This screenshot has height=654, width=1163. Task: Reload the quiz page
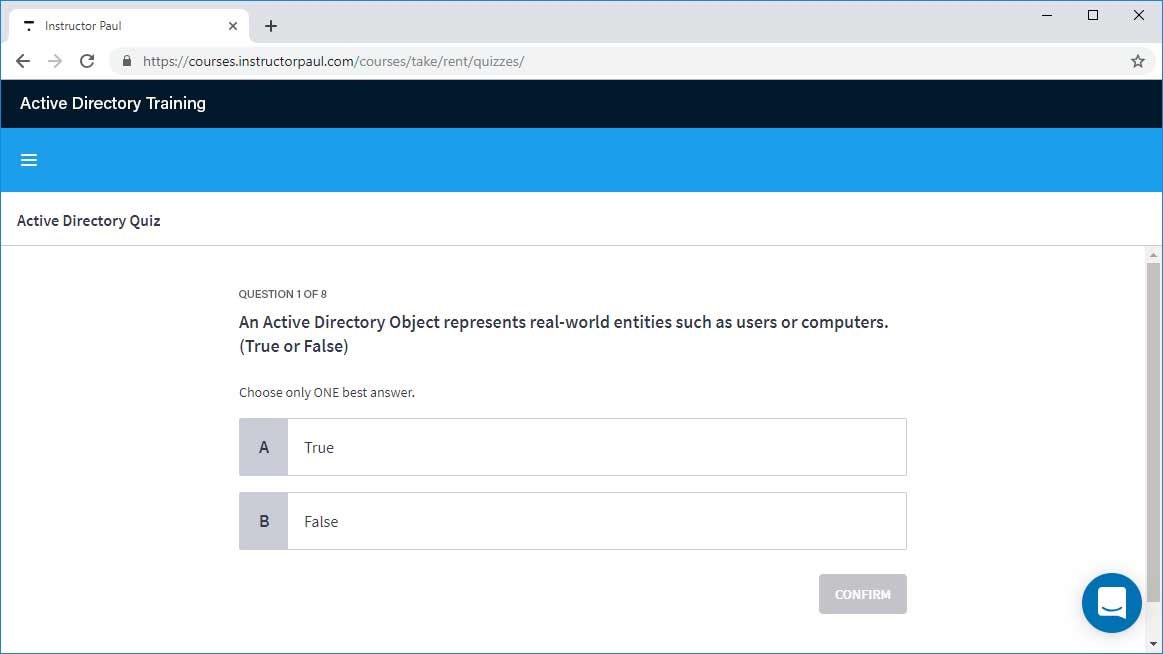[x=87, y=61]
